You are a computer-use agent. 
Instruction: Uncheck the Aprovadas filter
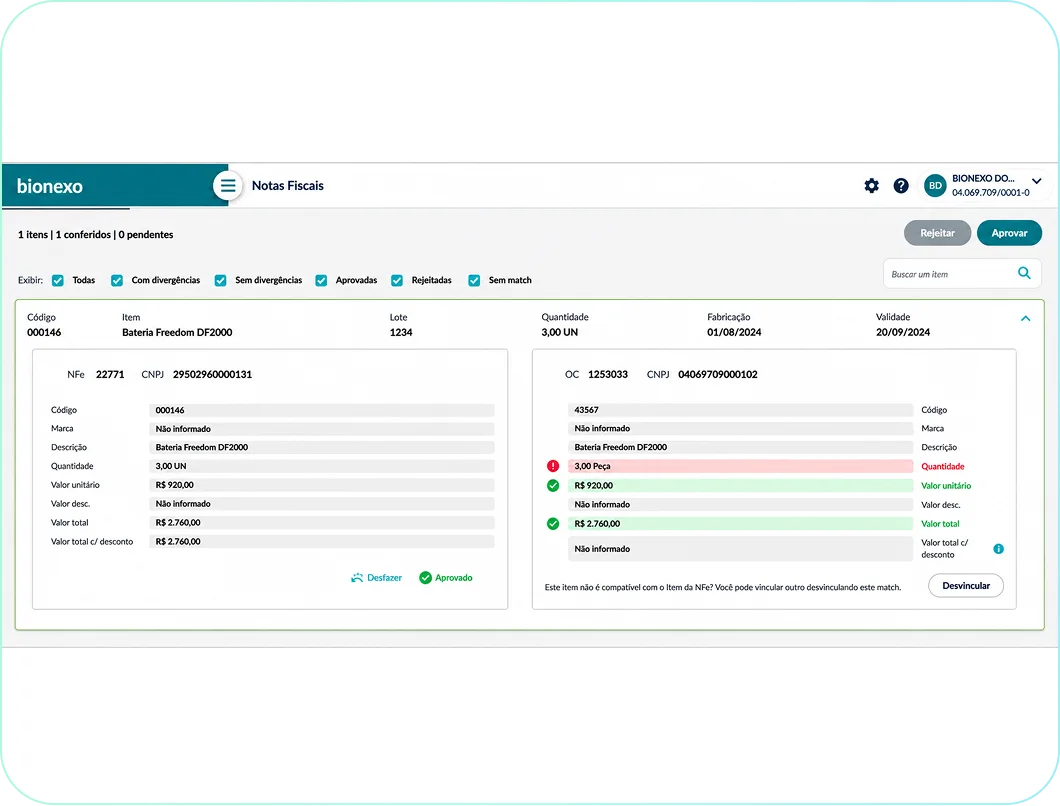click(321, 280)
